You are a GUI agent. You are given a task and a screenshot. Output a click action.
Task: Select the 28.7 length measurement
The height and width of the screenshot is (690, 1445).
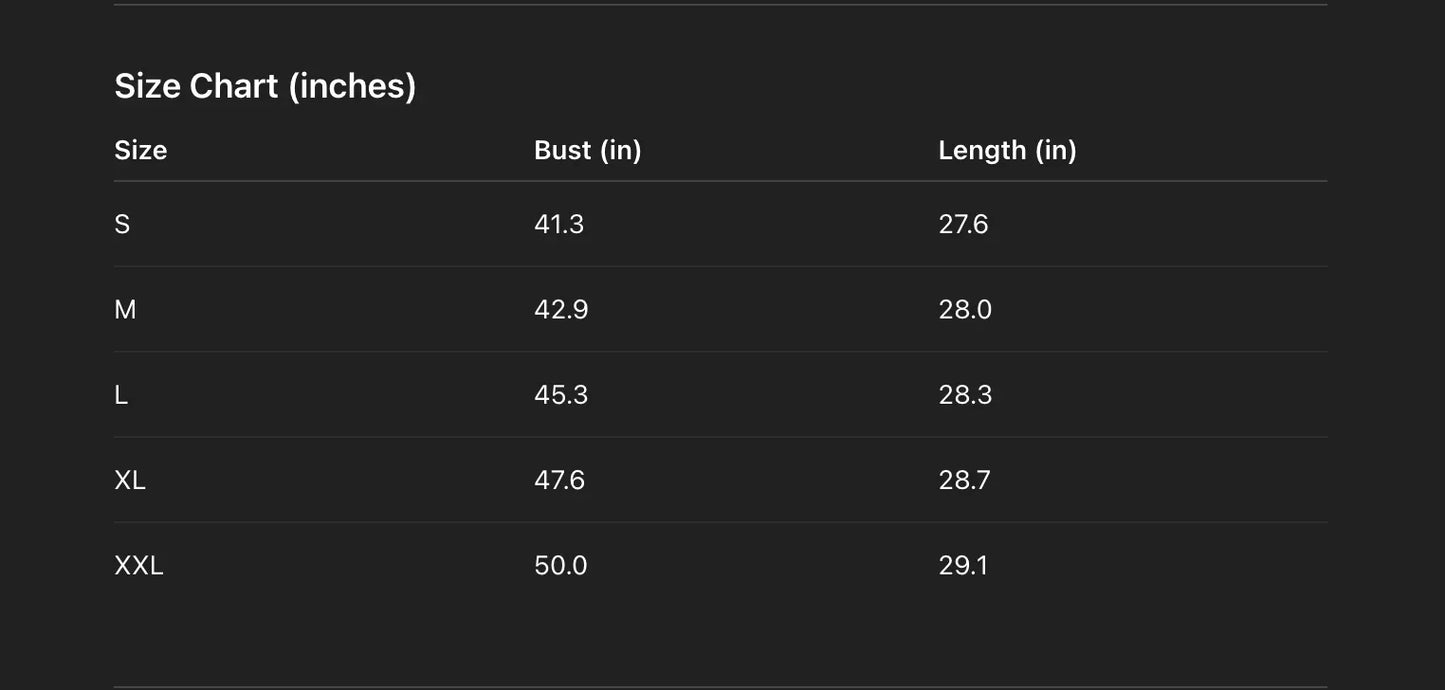(x=964, y=480)
